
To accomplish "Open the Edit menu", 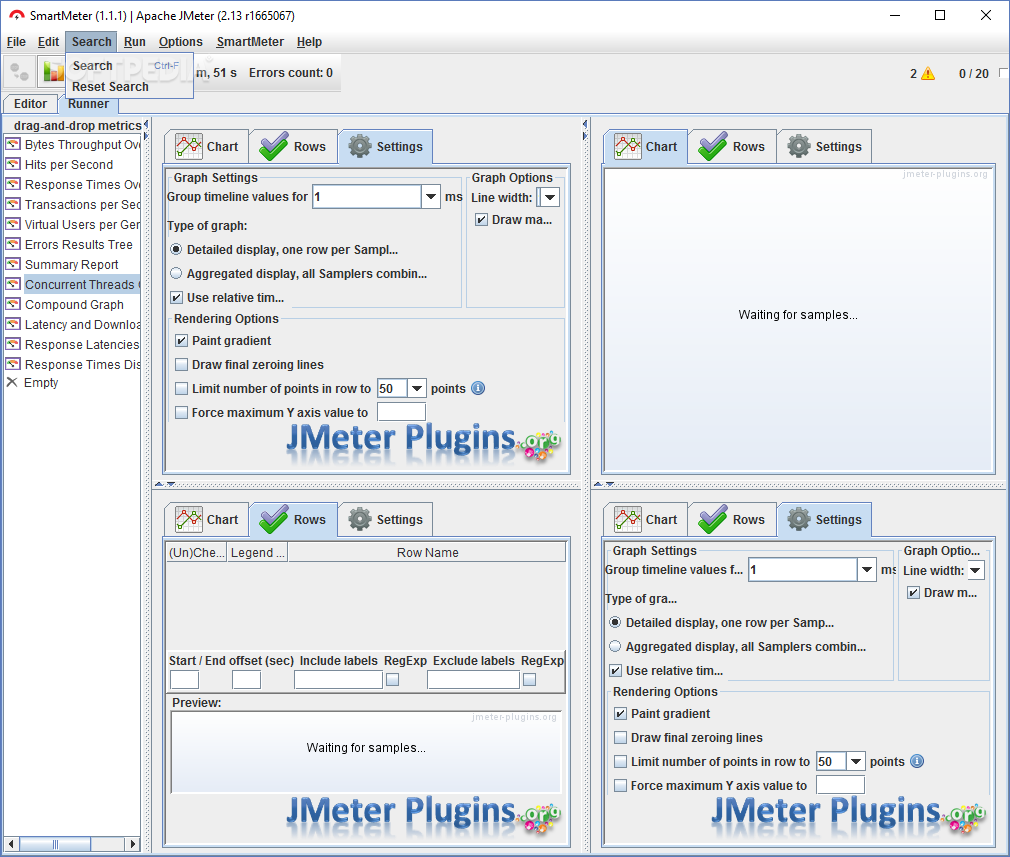I will 48,42.
